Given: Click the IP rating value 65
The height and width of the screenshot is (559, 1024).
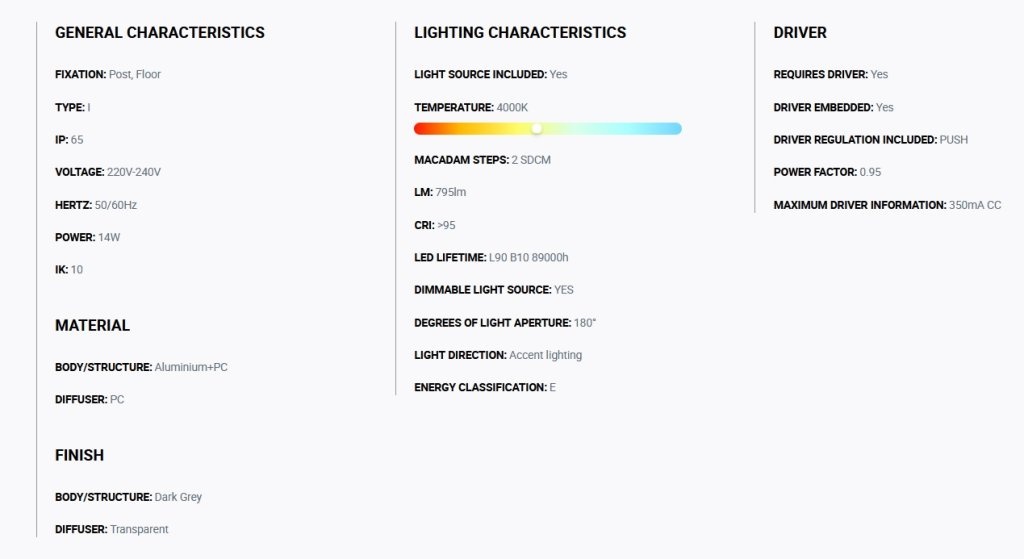Looking at the screenshot, I should pyautogui.click(x=76, y=140).
